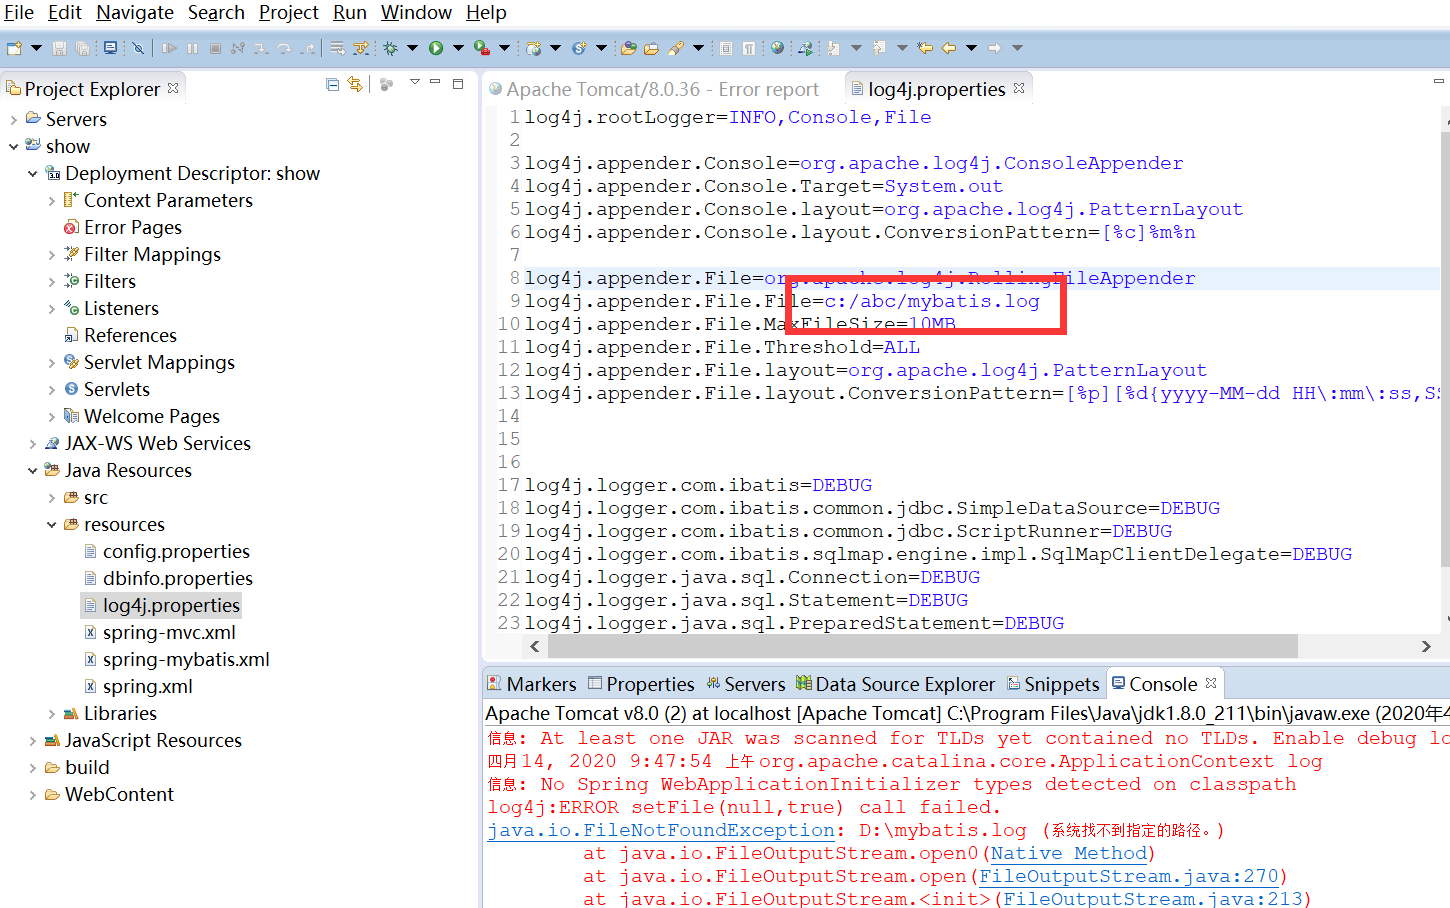Switch to the Servers view tab
Screen dimensions: 1450x908
[x=745, y=684]
